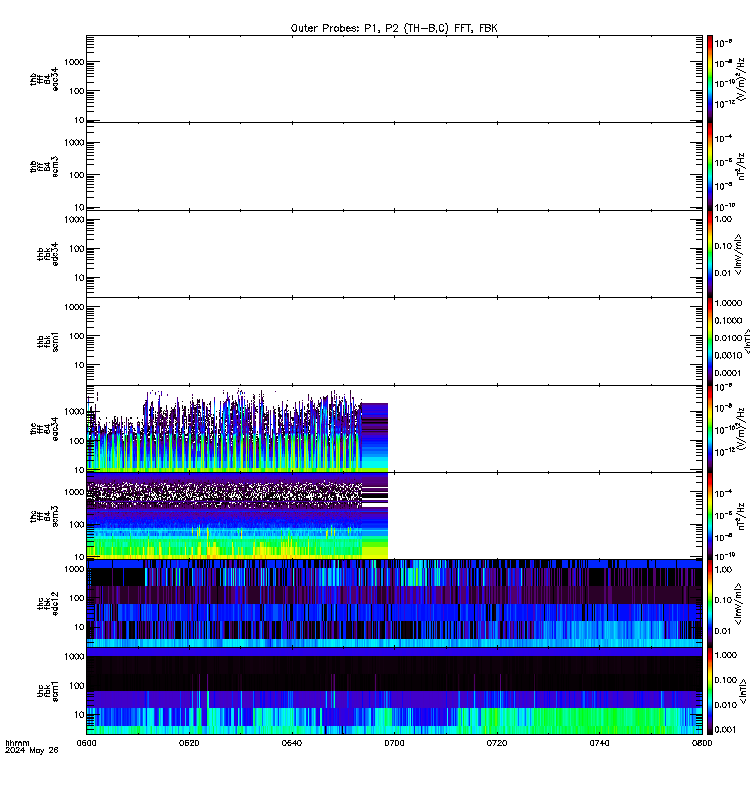This screenshot has width=750, height=800.
Task: Click the plot title "Outer Probes: P1, P2 (TH-B,C) FFT, FBK"
Action: pos(394,28)
